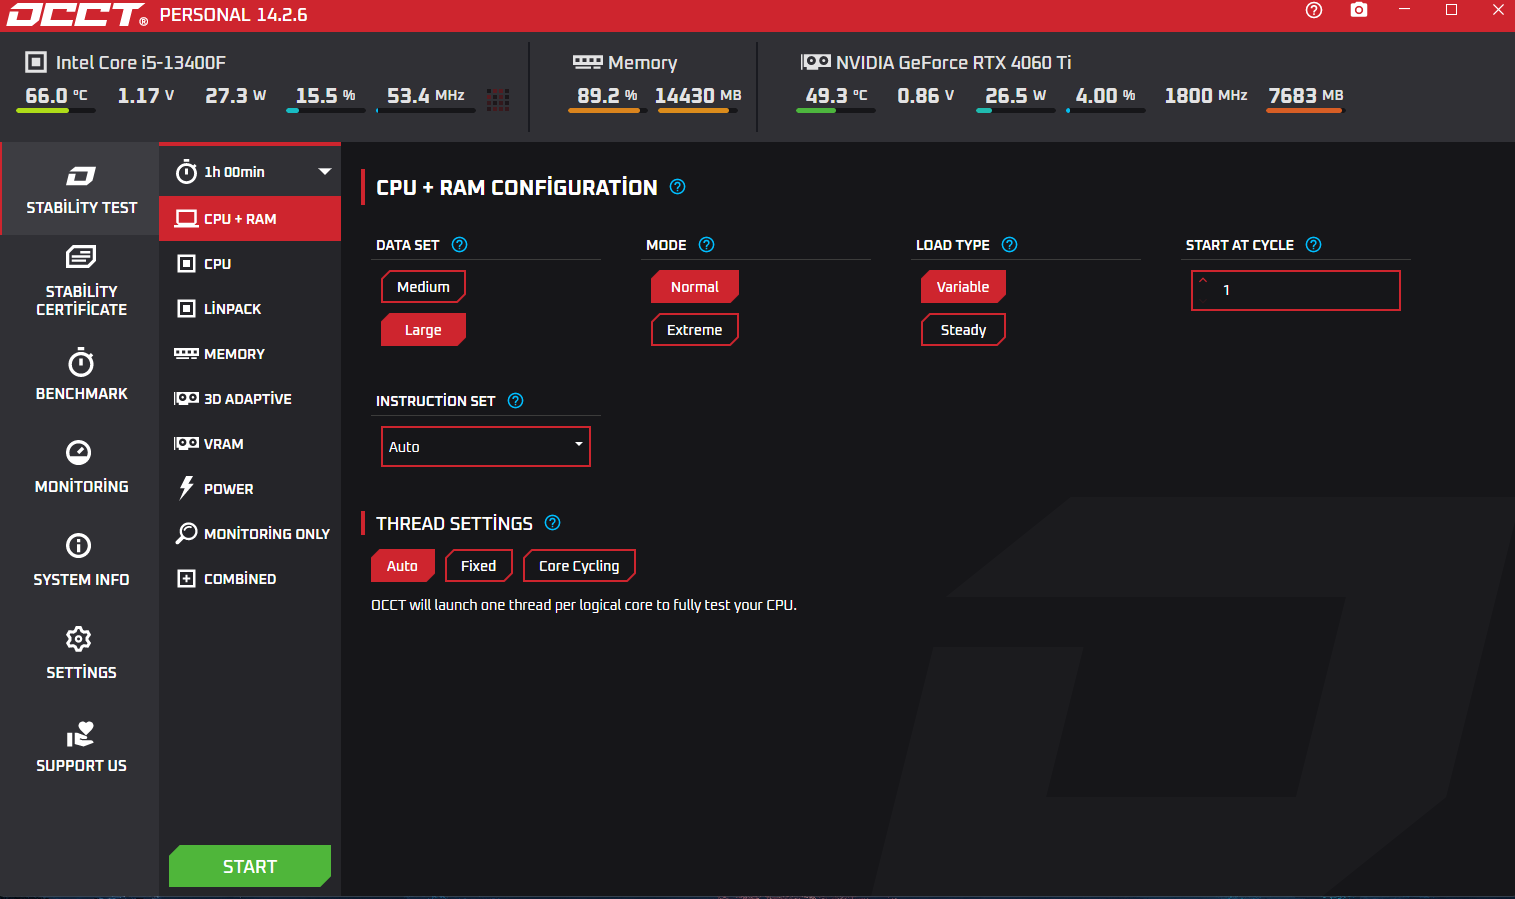Click the CPU power 27.3 W reading
The height and width of the screenshot is (899, 1515).
pos(236,96)
